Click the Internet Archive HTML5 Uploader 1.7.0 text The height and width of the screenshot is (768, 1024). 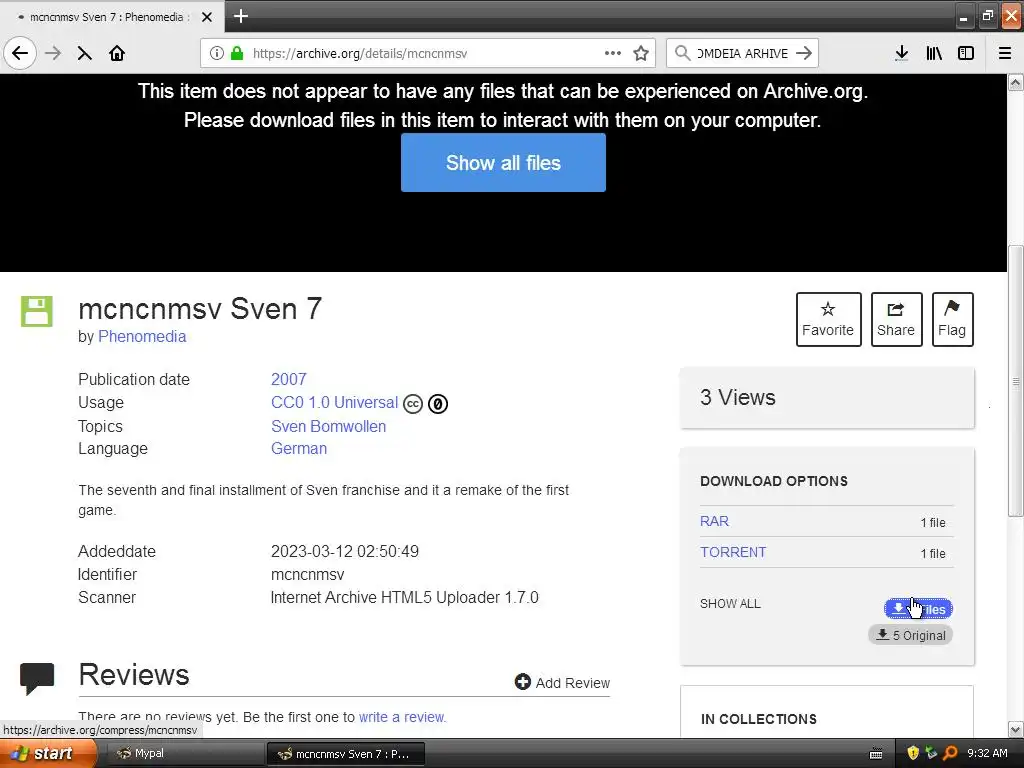(405, 598)
